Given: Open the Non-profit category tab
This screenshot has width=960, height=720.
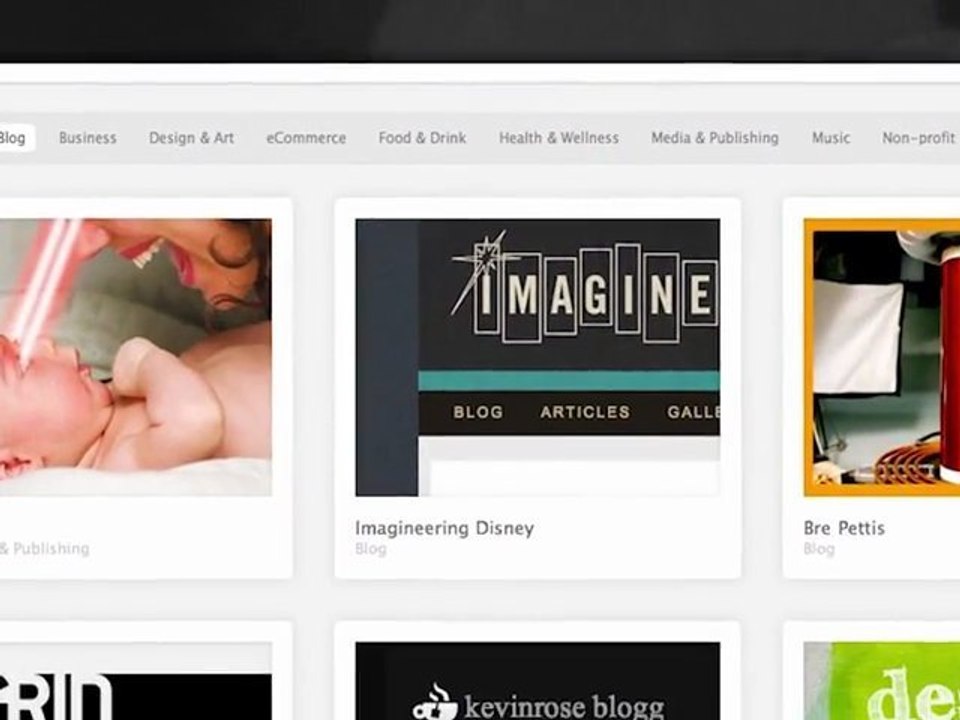Looking at the screenshot, I should [x=919, y=138].
